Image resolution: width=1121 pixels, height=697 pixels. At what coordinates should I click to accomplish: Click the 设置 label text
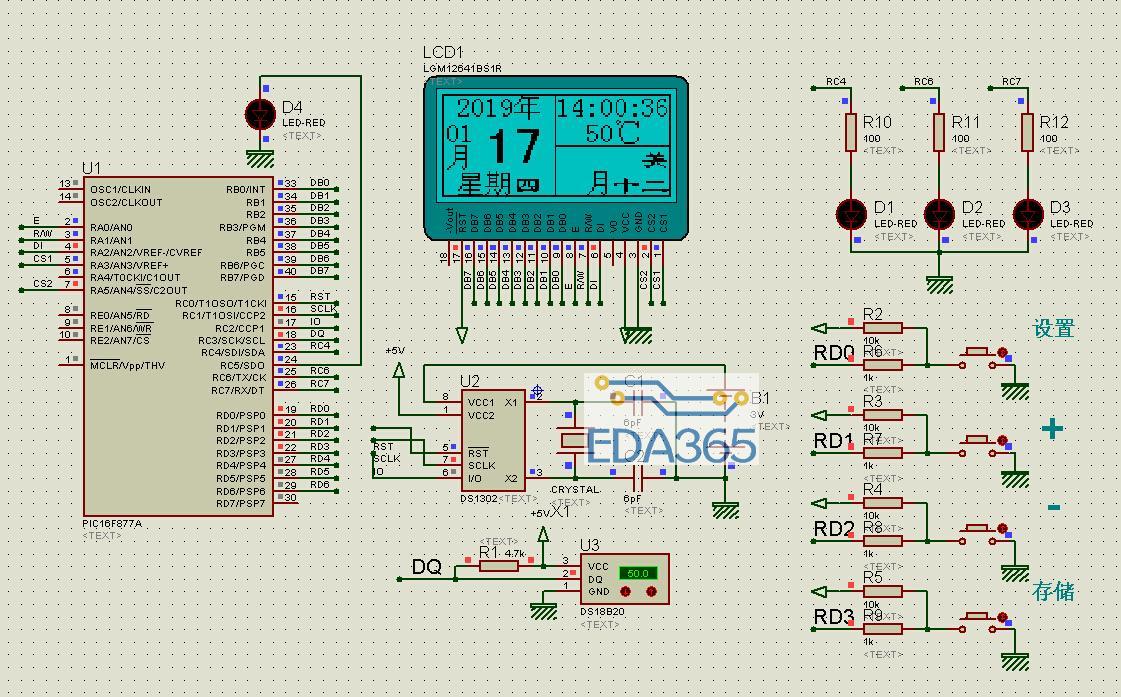(x=1054, y=329)
